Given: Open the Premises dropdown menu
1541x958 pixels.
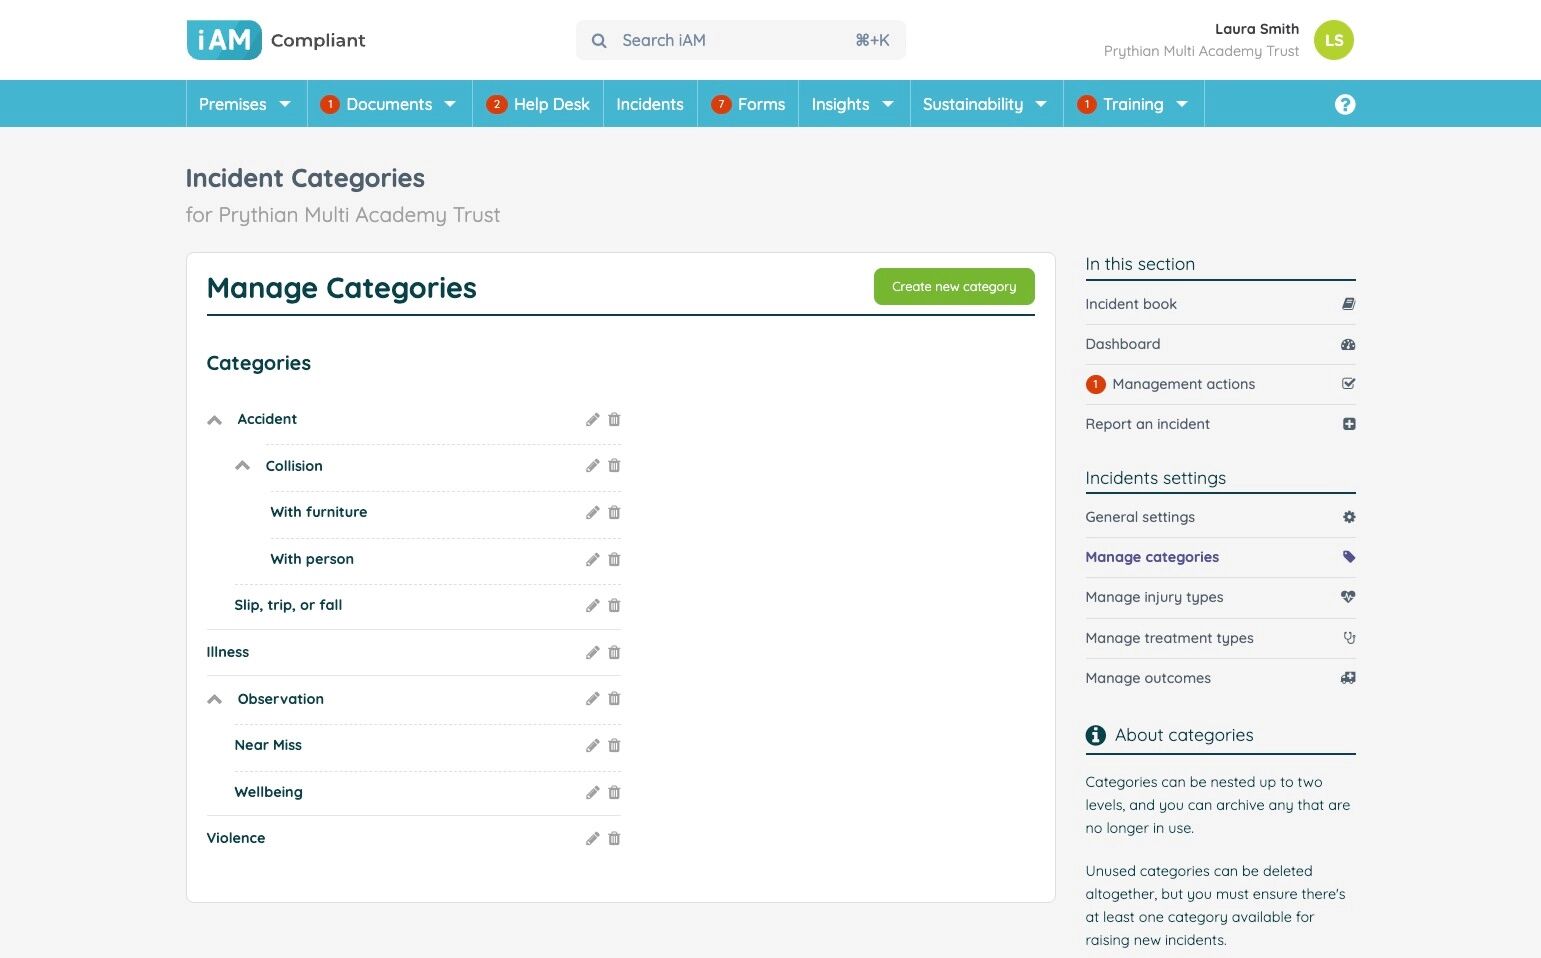Looking at the screenshot, I should click(245, 104).
